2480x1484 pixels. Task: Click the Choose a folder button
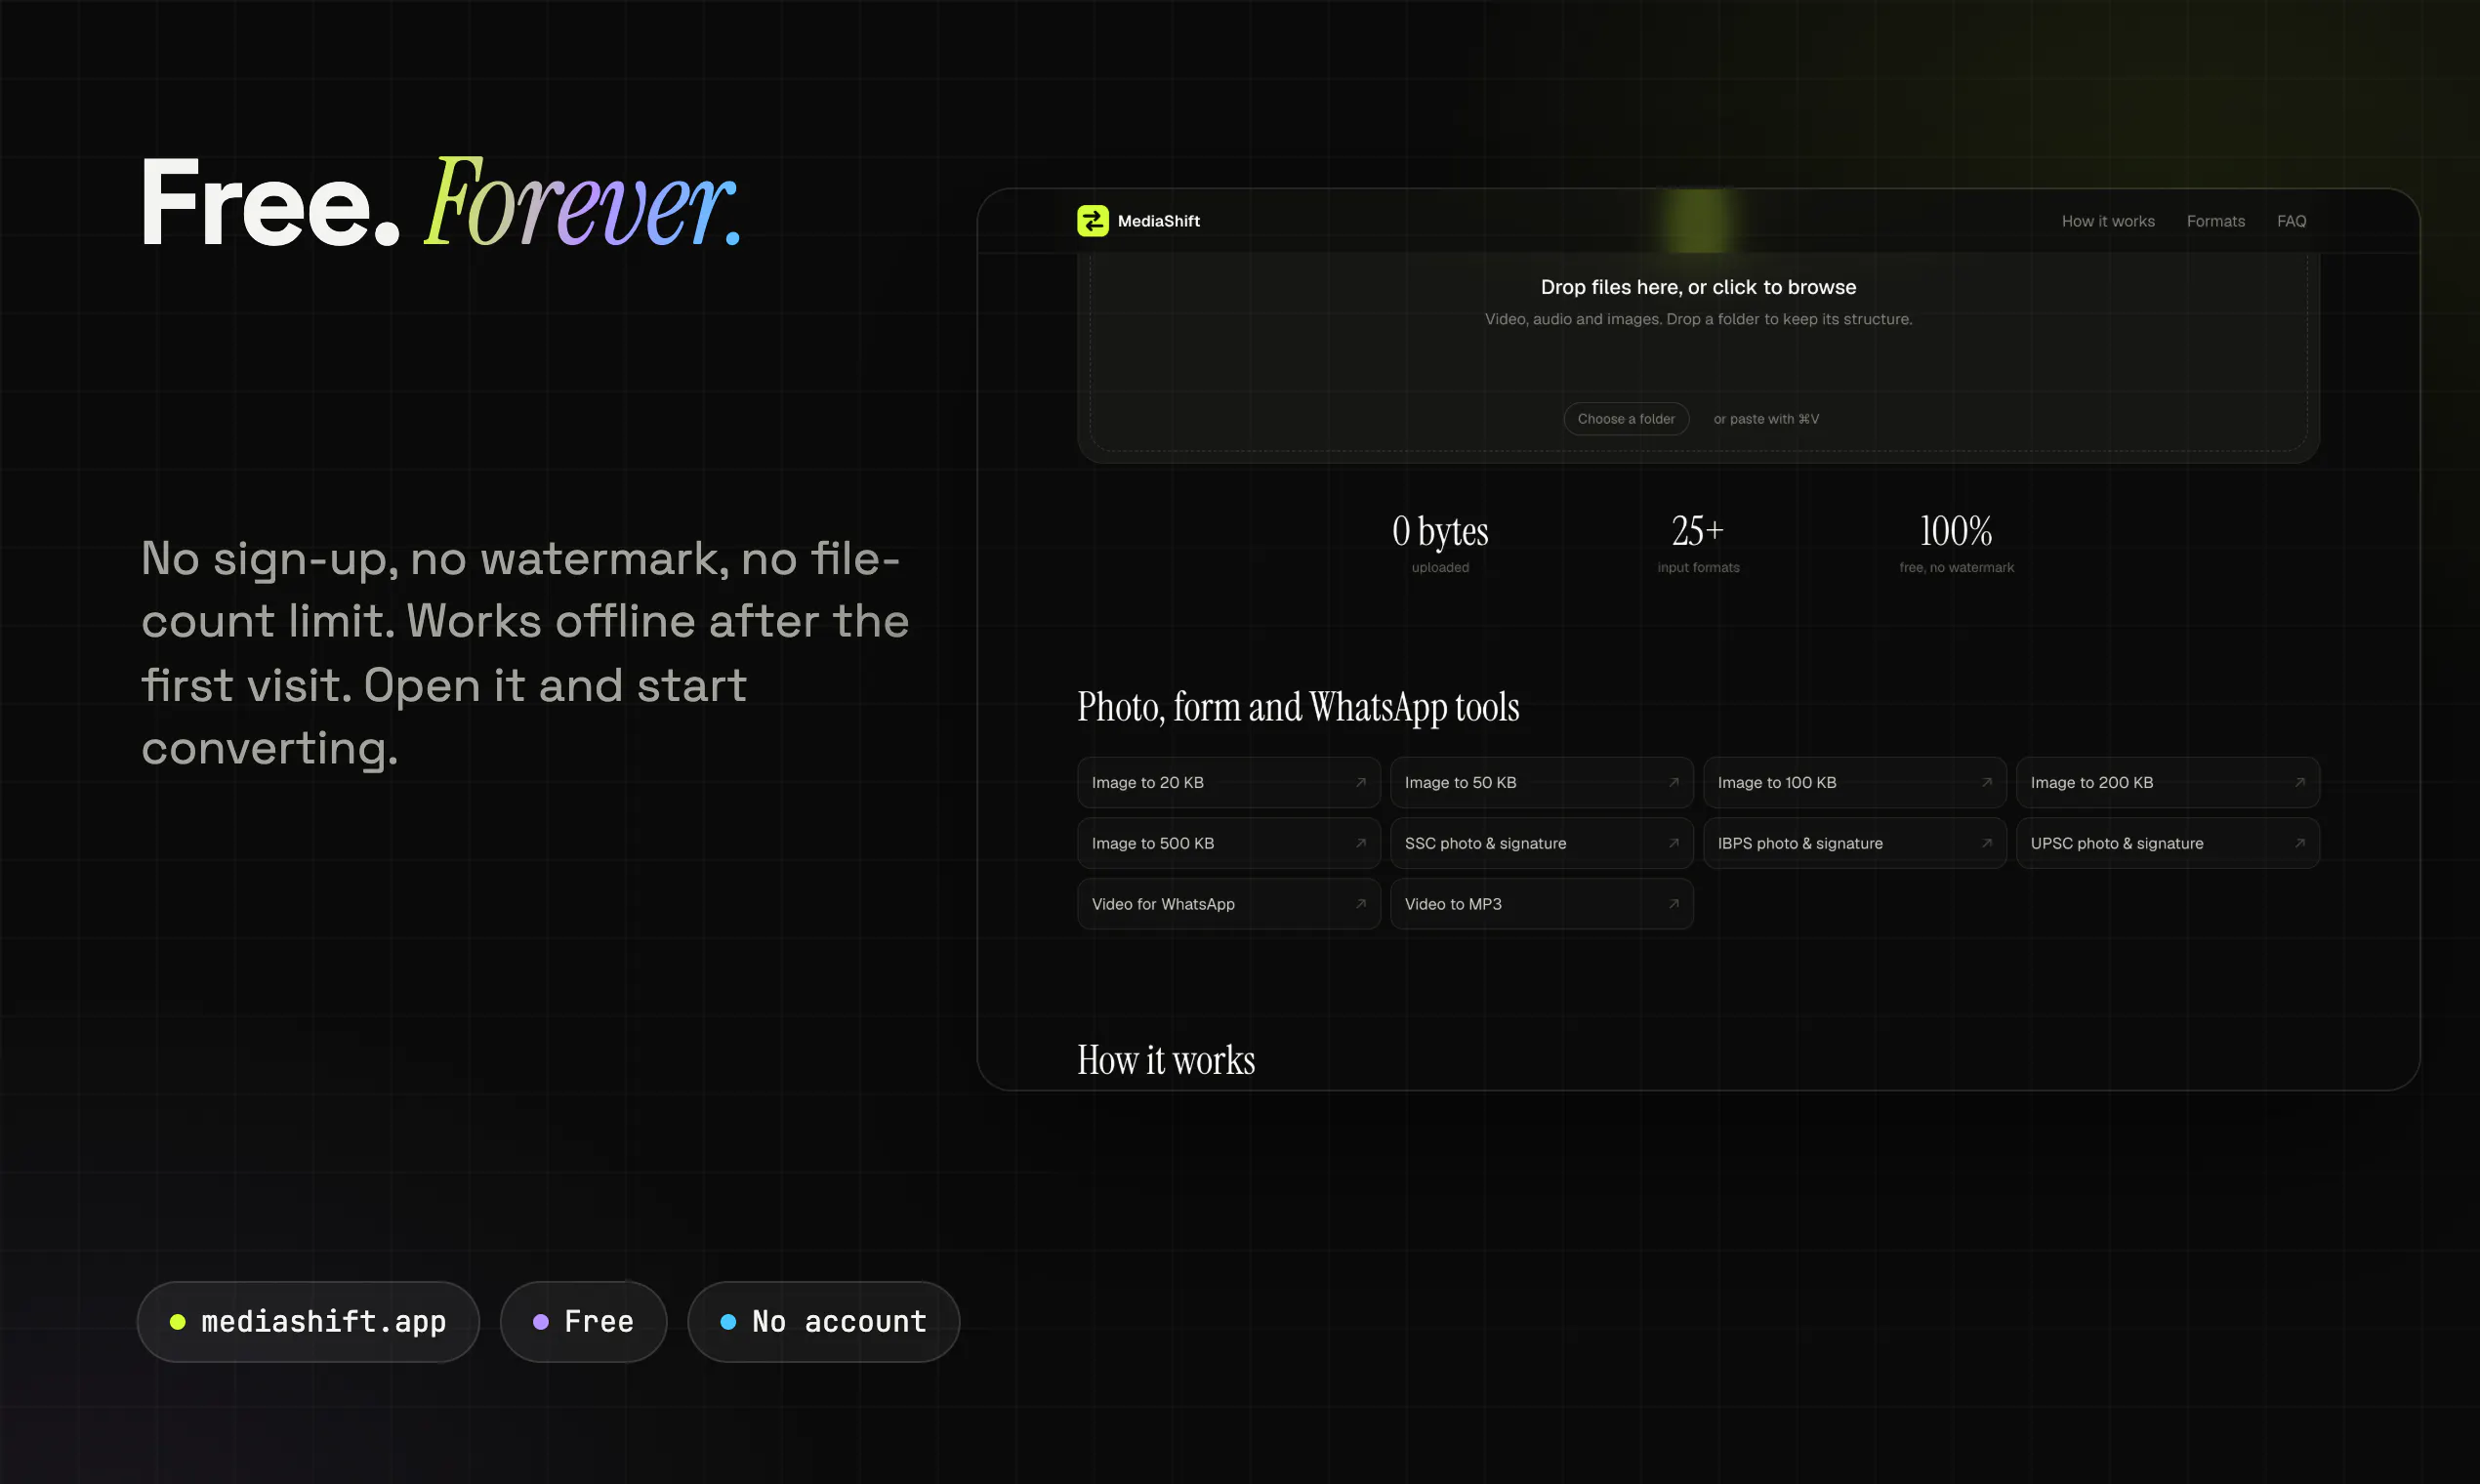coord(1626,419)
